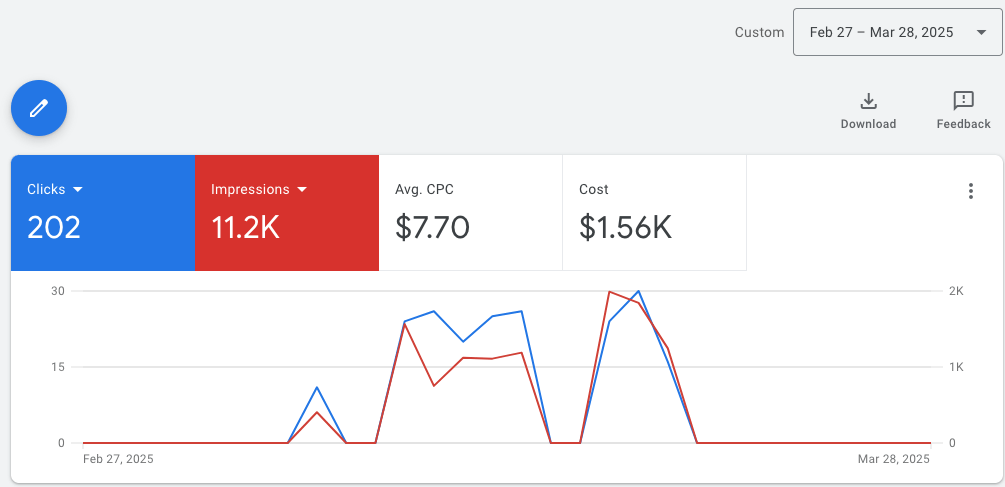Click the small first blue peak at 11
The height and width of the screenshot is (487, 1005).
click(317, 387)
